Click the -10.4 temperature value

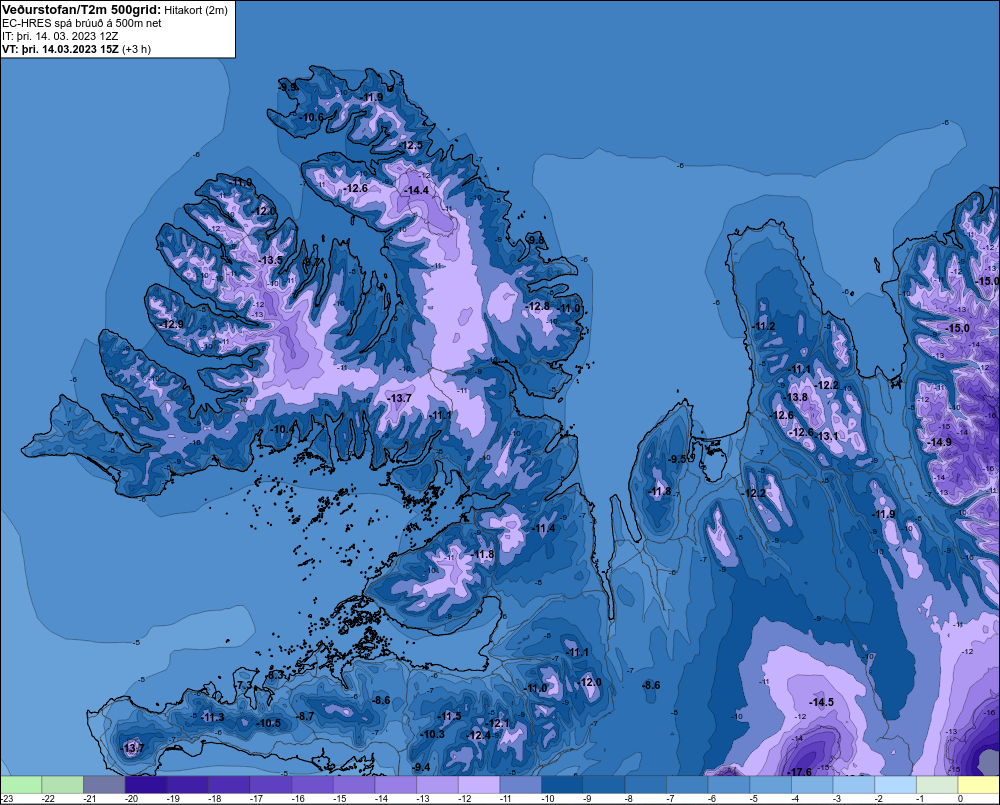click(x=282, y=429)
